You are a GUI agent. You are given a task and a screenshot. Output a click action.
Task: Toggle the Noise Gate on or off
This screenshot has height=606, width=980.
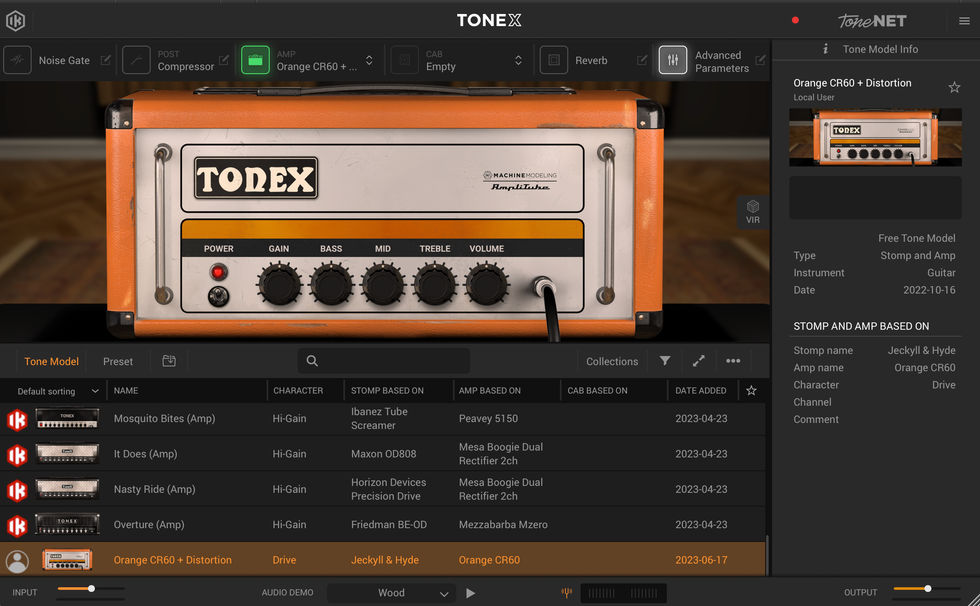[x=17, y=61]
